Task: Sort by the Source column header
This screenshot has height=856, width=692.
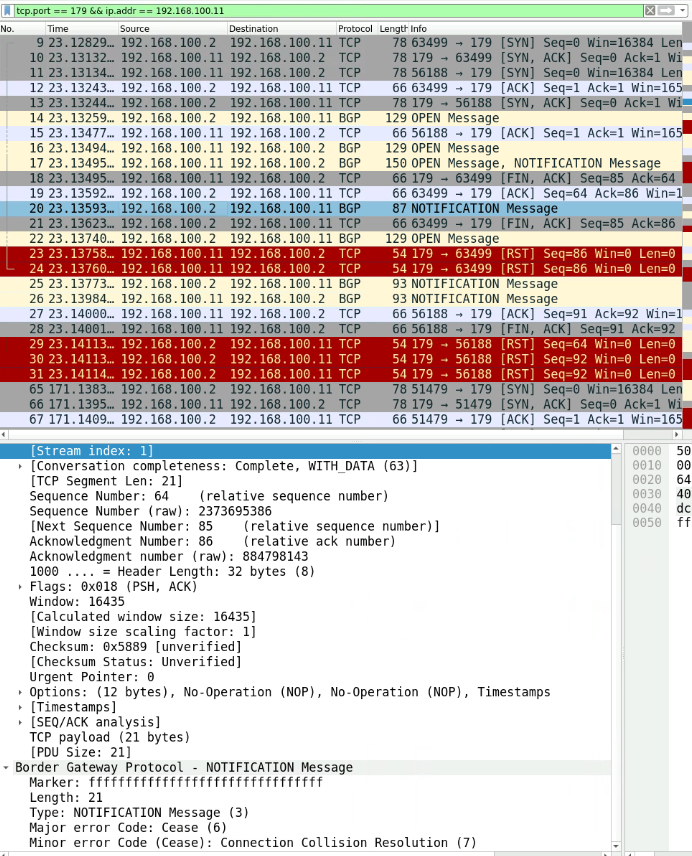Action: point(172,28)
